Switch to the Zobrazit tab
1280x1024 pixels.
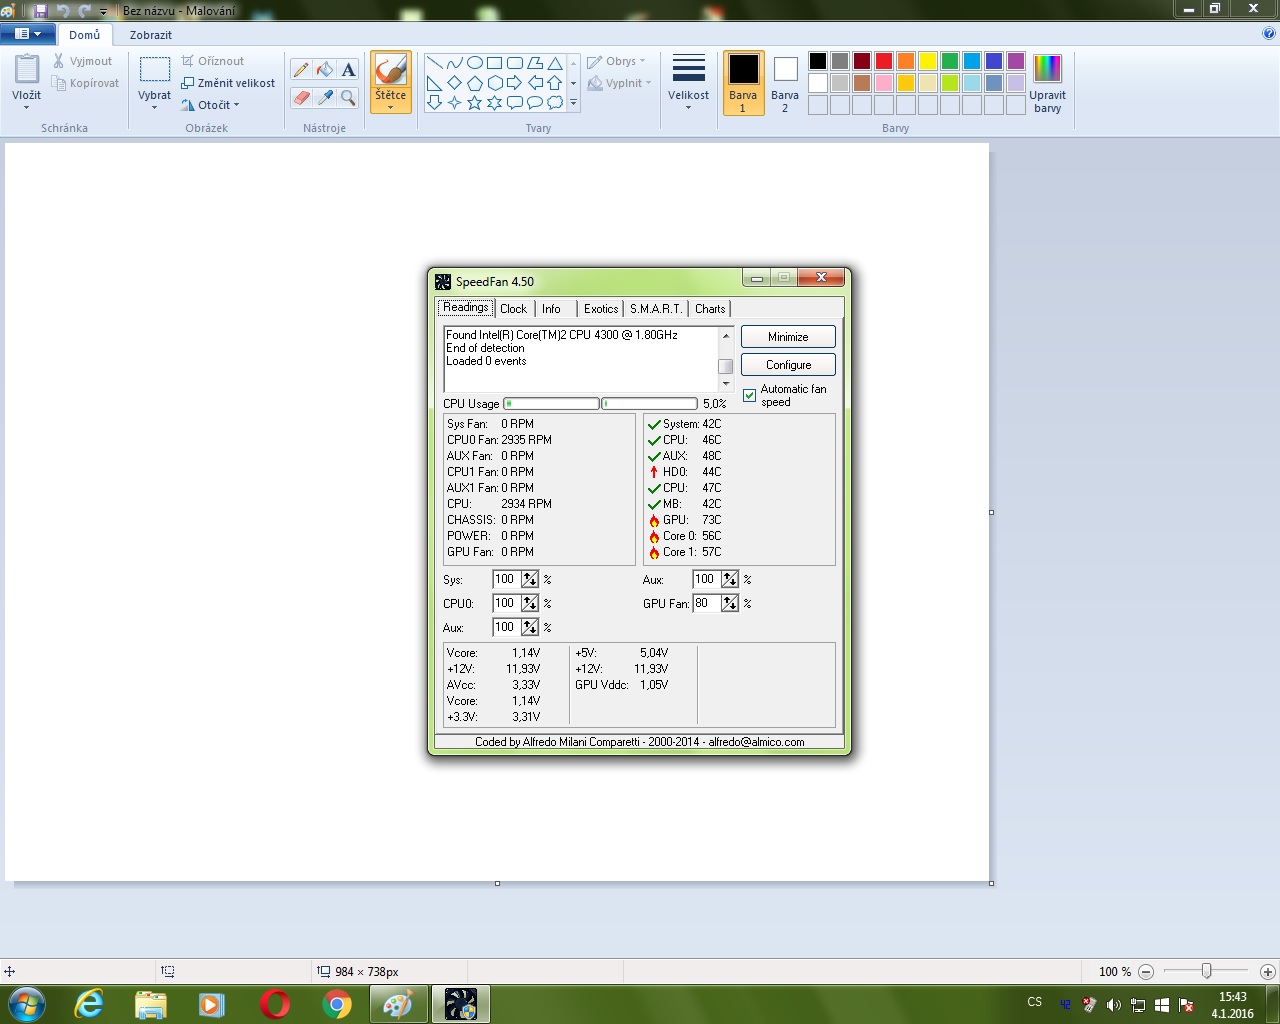(x=150, y=35)
